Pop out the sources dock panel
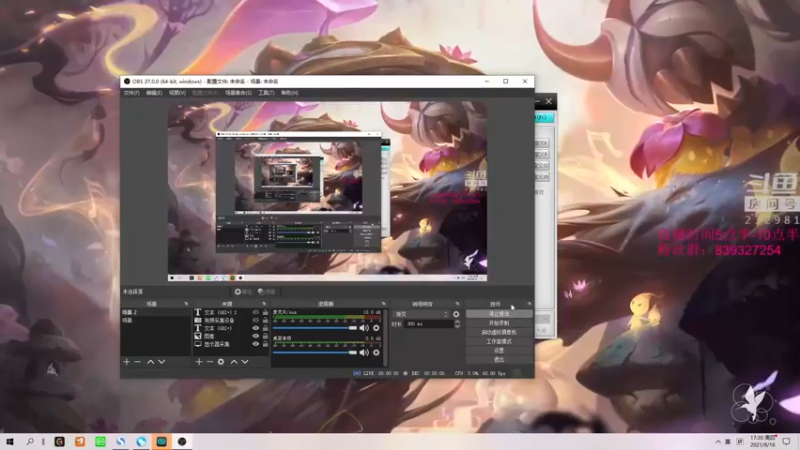800x450 pixels. pos(264,304)
